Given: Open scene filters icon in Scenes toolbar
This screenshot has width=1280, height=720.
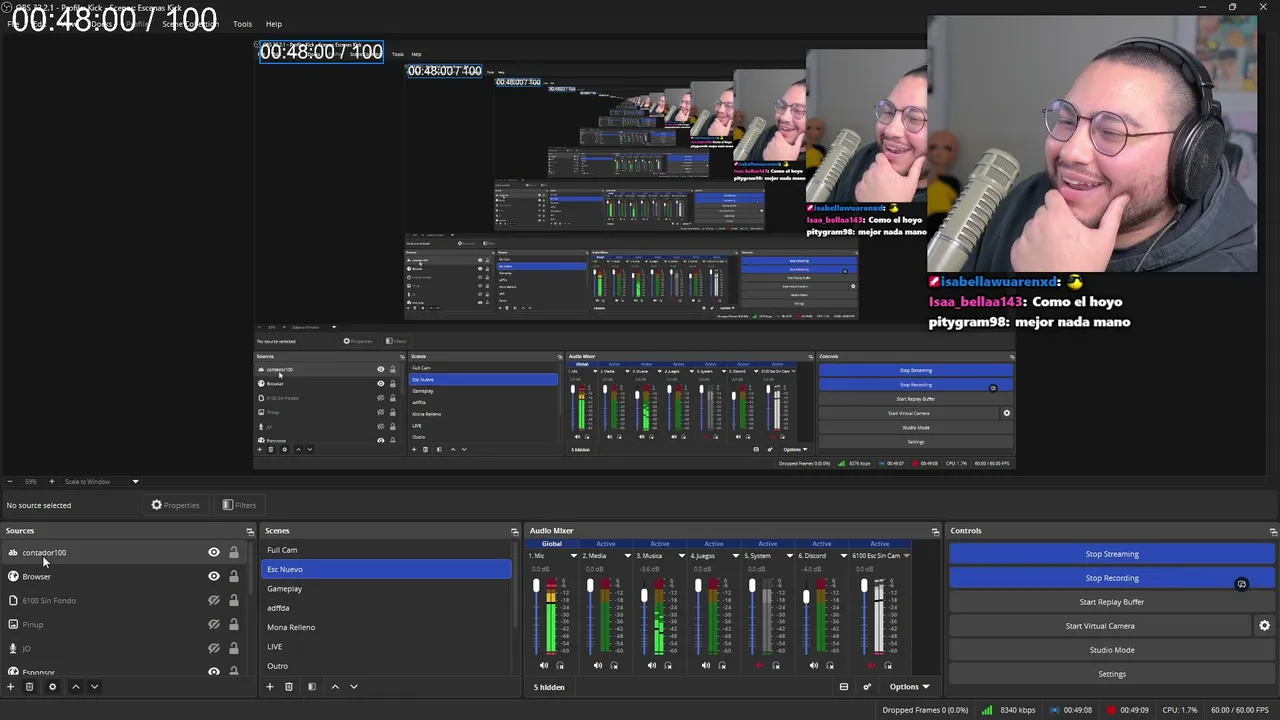Looking at the screenshot, I should [x=311, y=687].
